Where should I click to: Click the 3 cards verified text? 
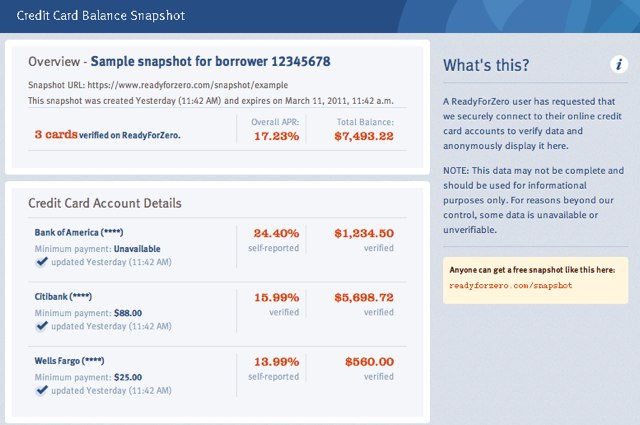107,134
